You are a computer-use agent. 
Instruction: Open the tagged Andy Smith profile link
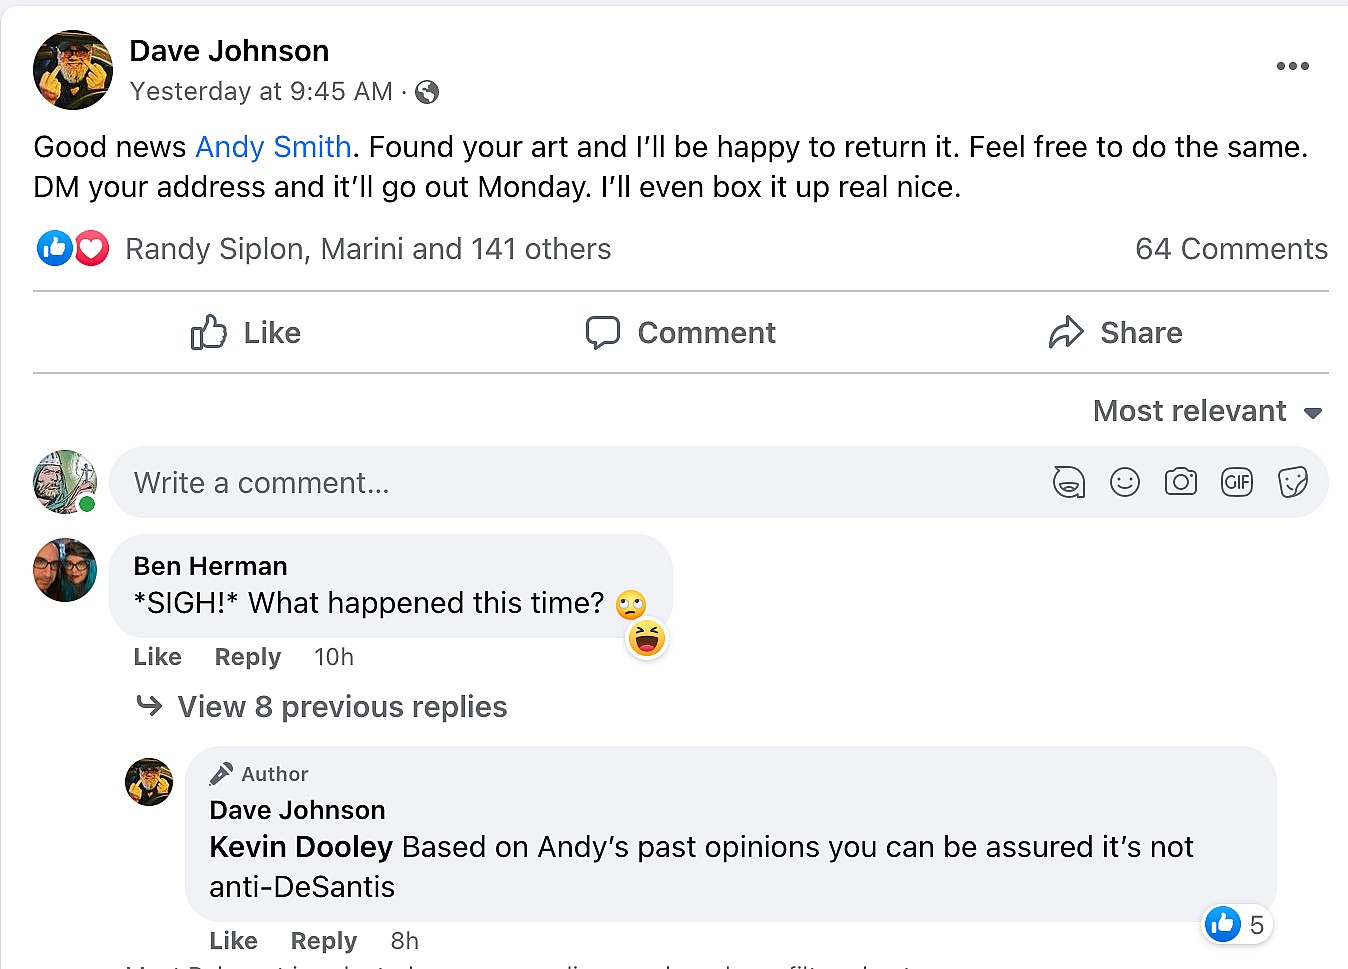(x=273, y=147)
